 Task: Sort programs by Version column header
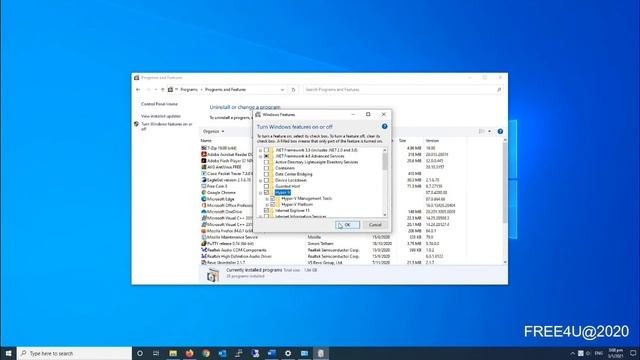coord(432,141)
